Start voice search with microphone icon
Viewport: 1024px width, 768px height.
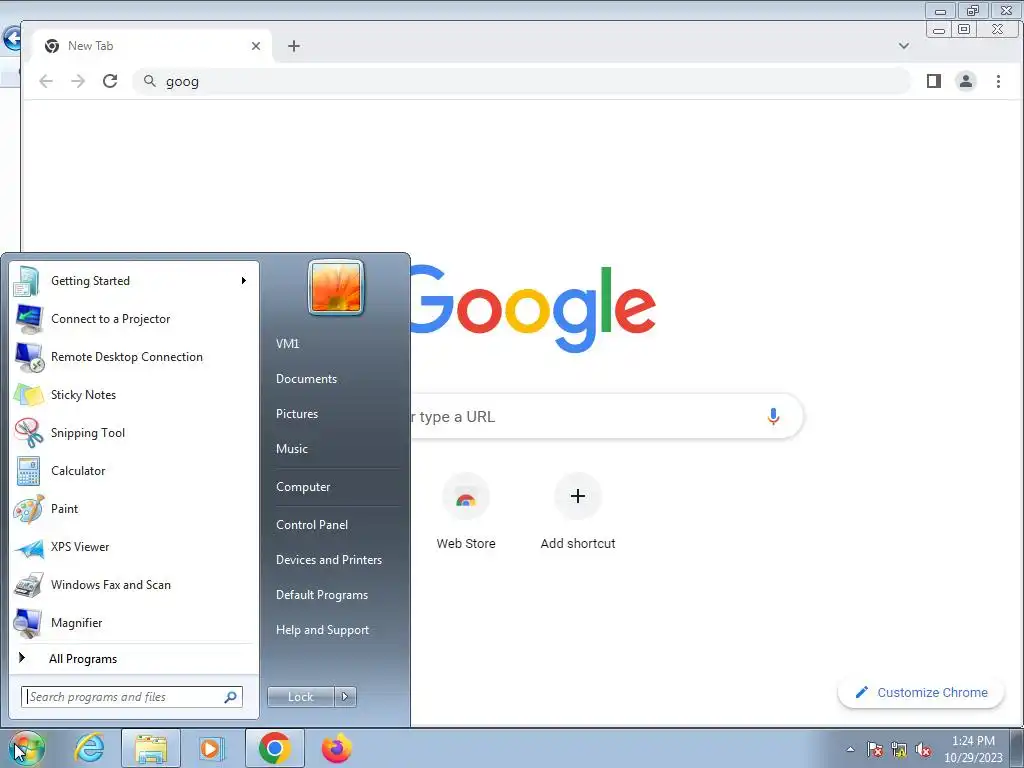click(773, 417)
